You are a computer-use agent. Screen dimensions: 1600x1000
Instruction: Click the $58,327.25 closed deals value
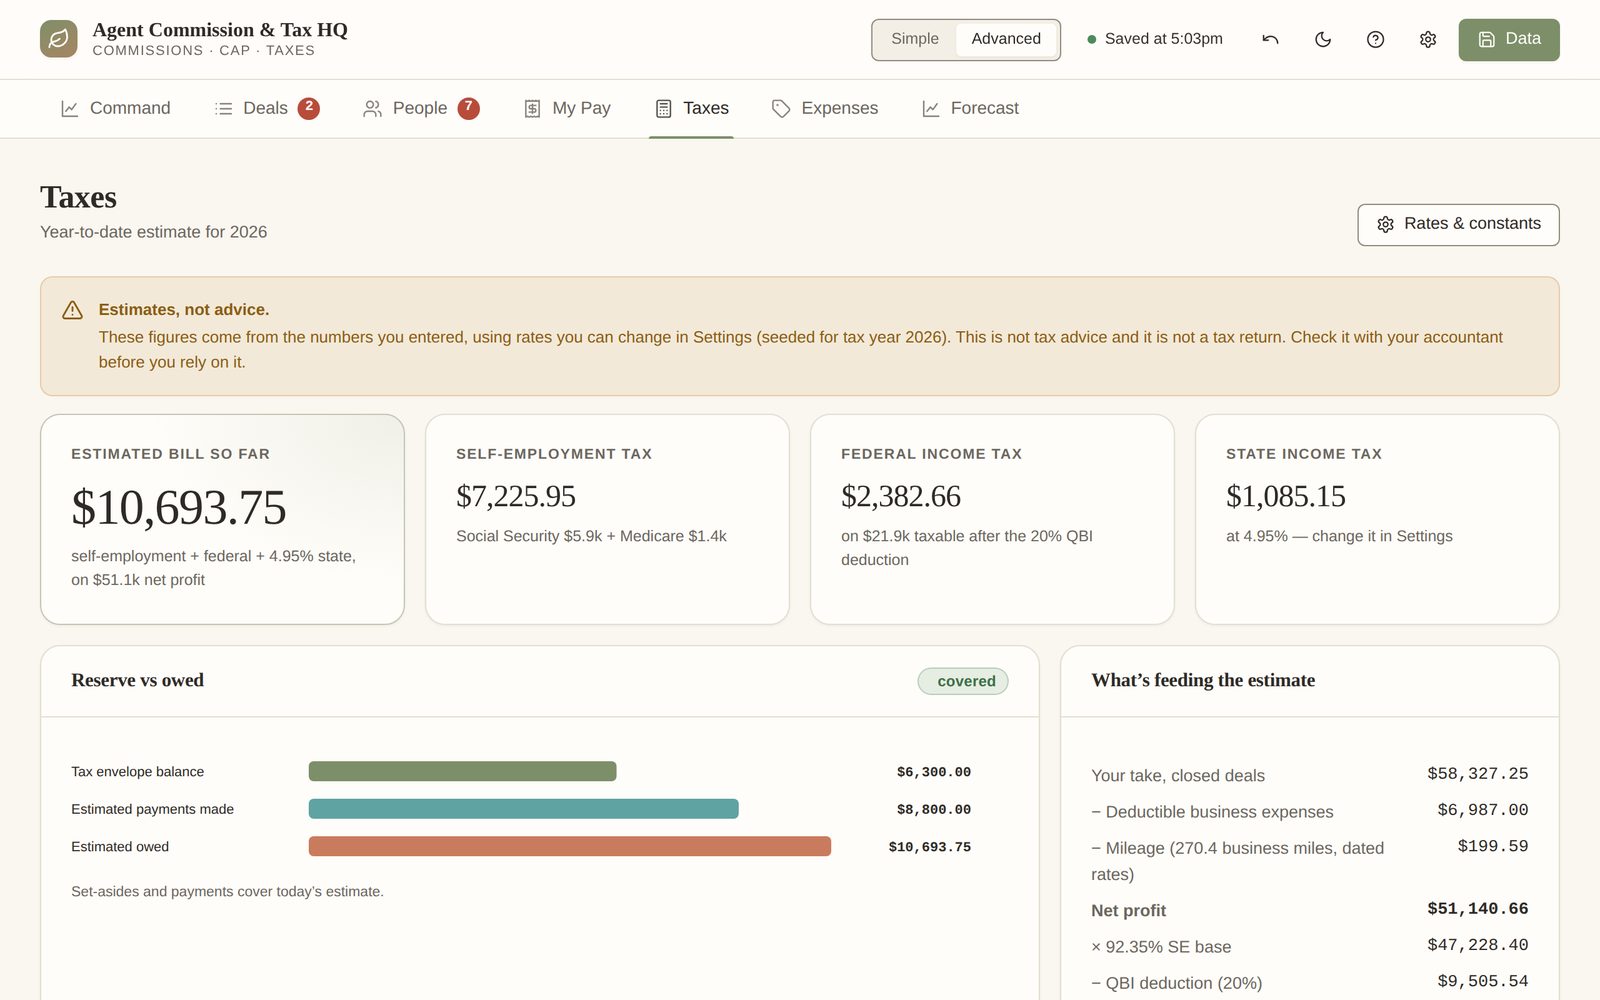tap(1477, 774)
